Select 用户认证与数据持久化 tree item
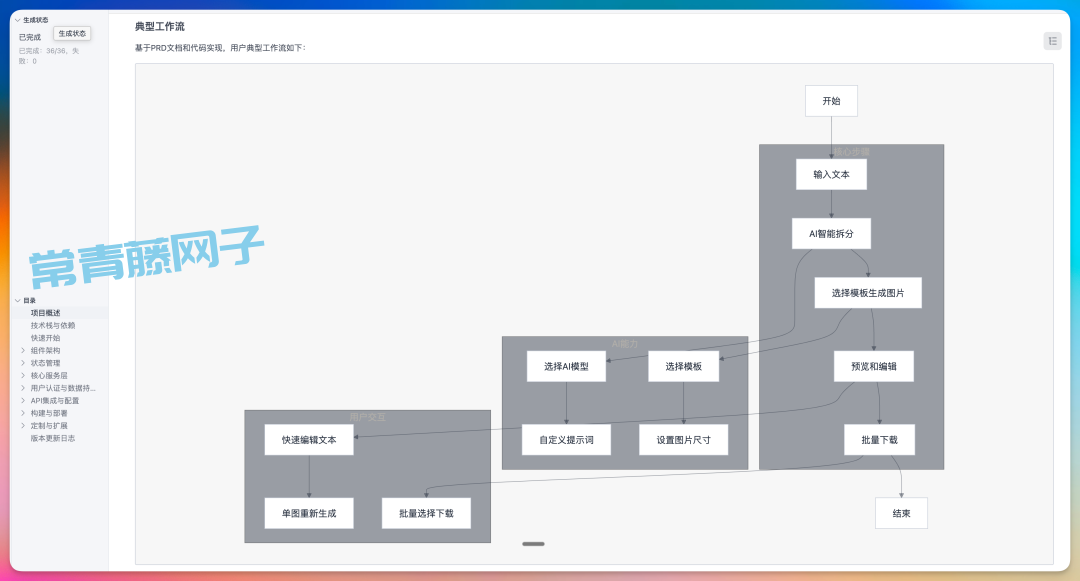The image size is (1080, 581). click(x=62, y=388)
